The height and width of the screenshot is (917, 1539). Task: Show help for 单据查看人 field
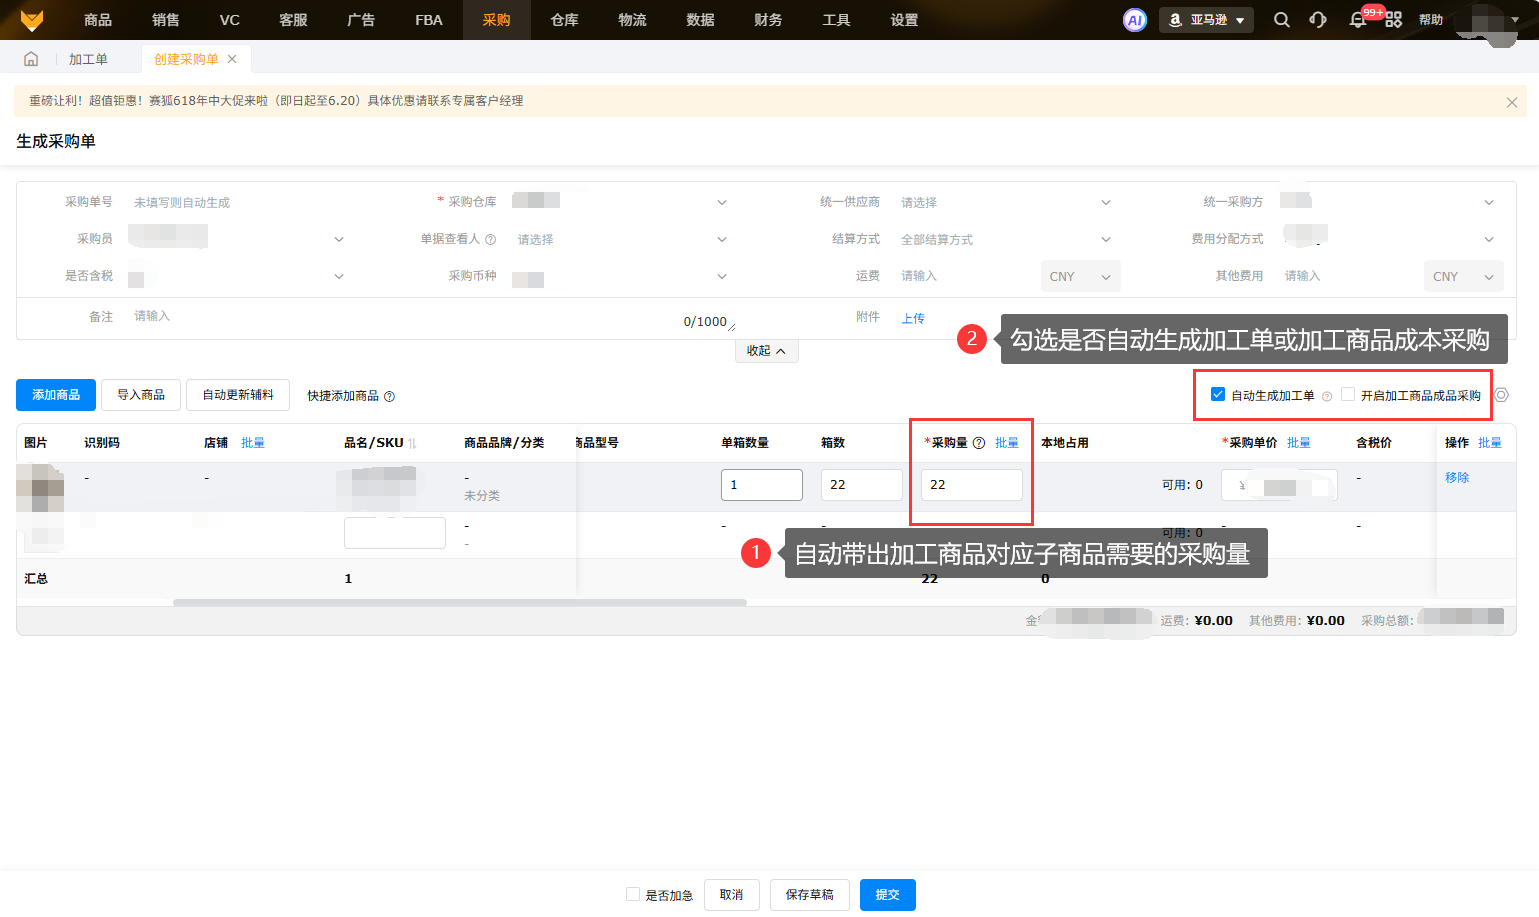(x=490, y=239)
